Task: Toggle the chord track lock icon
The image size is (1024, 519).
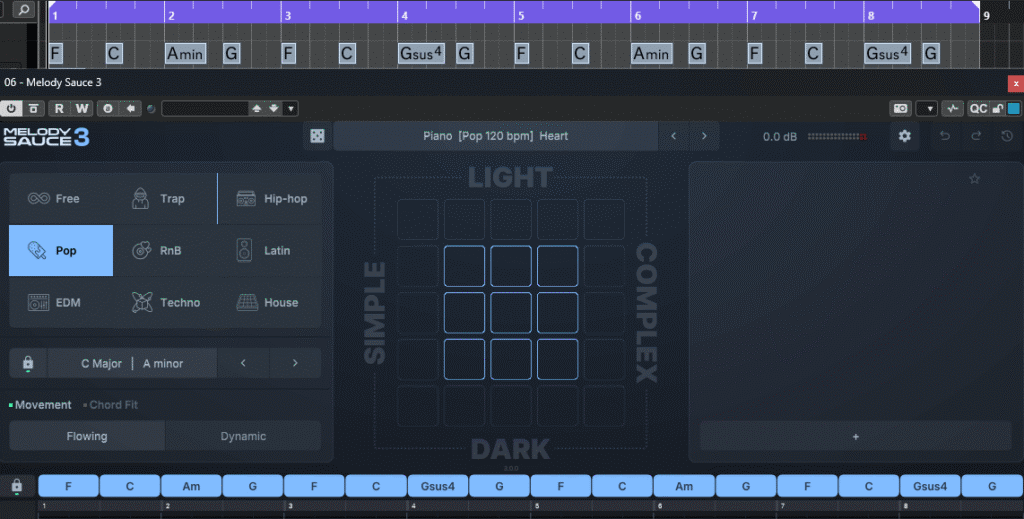Action: click(16, 486)
